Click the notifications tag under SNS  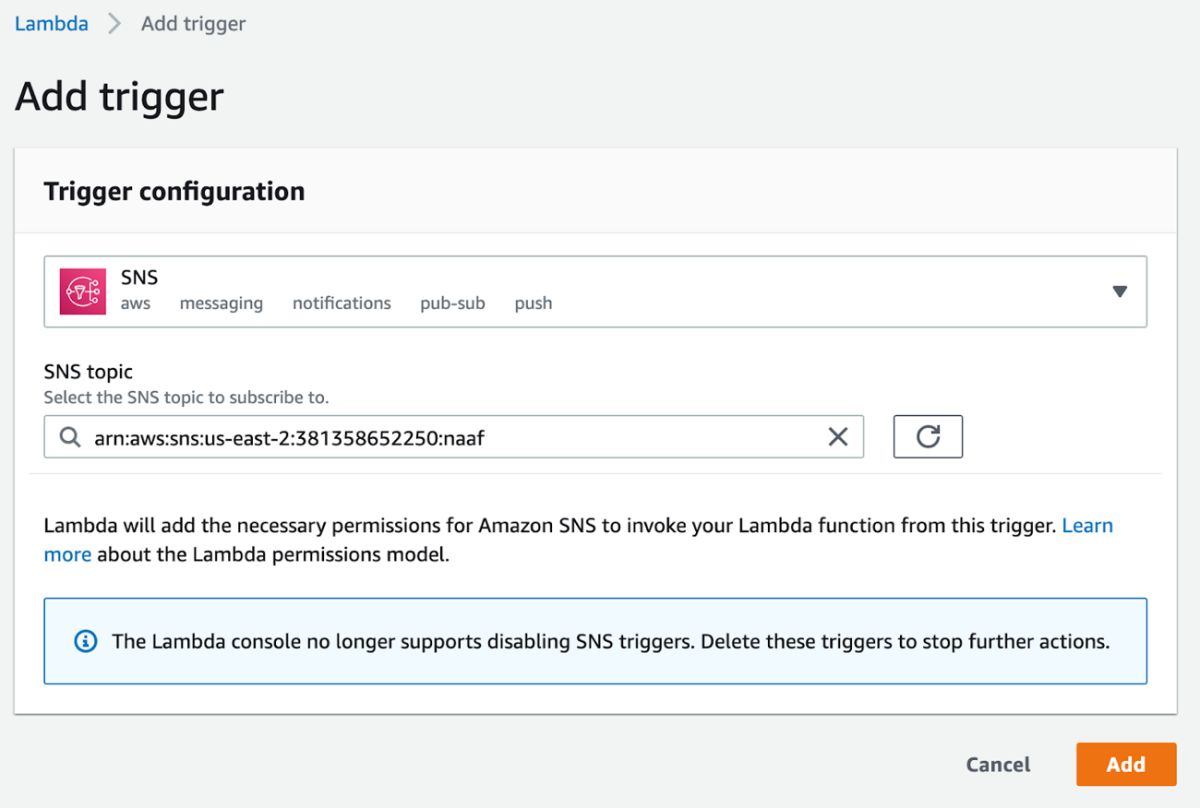tap(341, 303)
